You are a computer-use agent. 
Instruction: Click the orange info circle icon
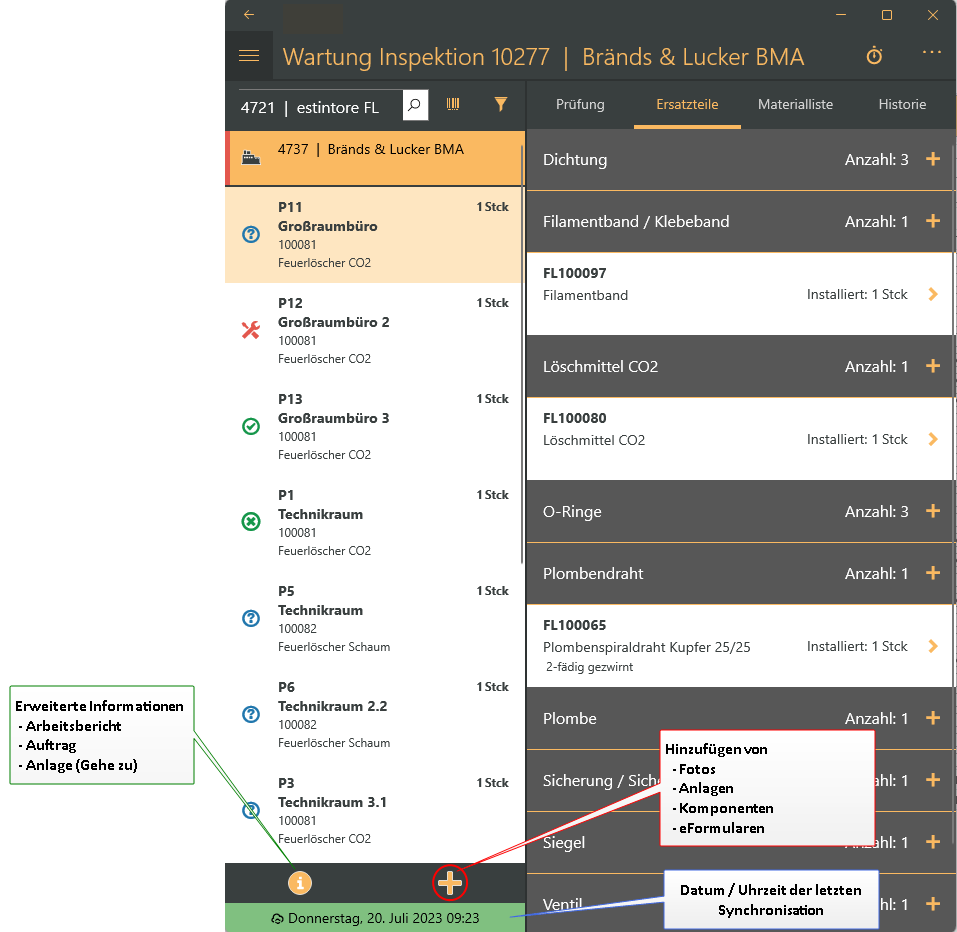(x=300, y=883)
